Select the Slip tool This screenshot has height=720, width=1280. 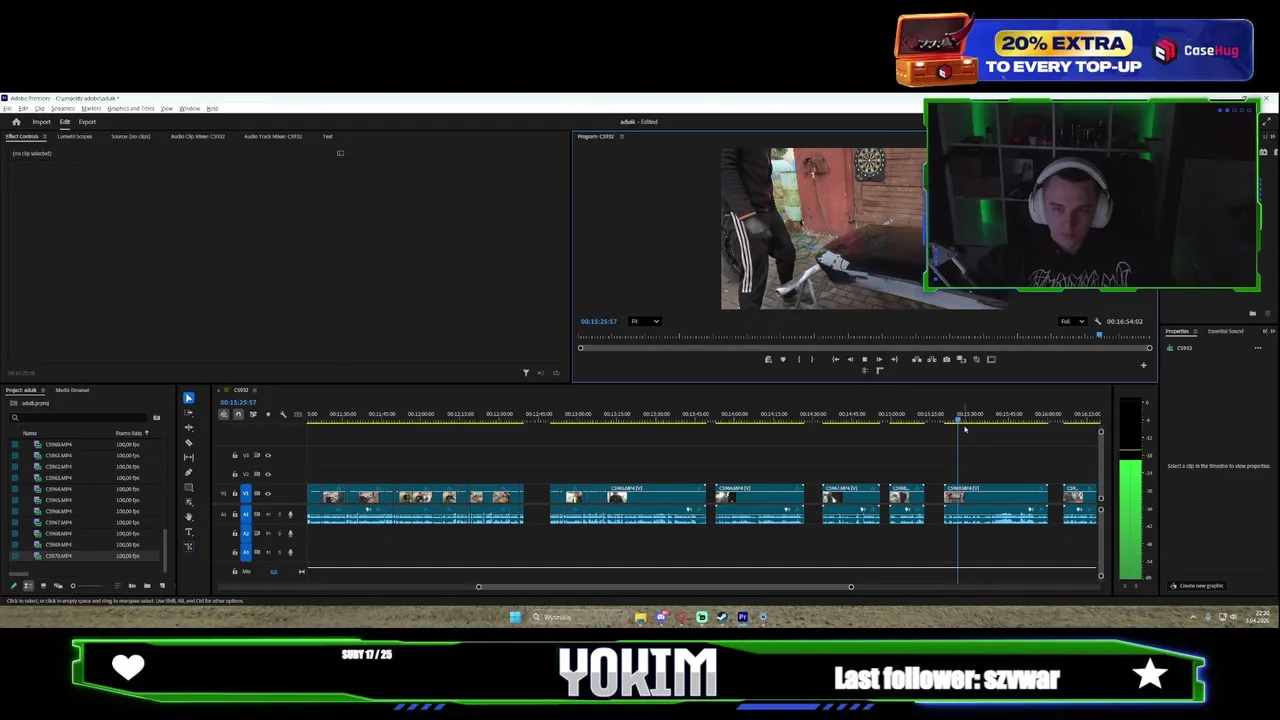coord(189,457)
